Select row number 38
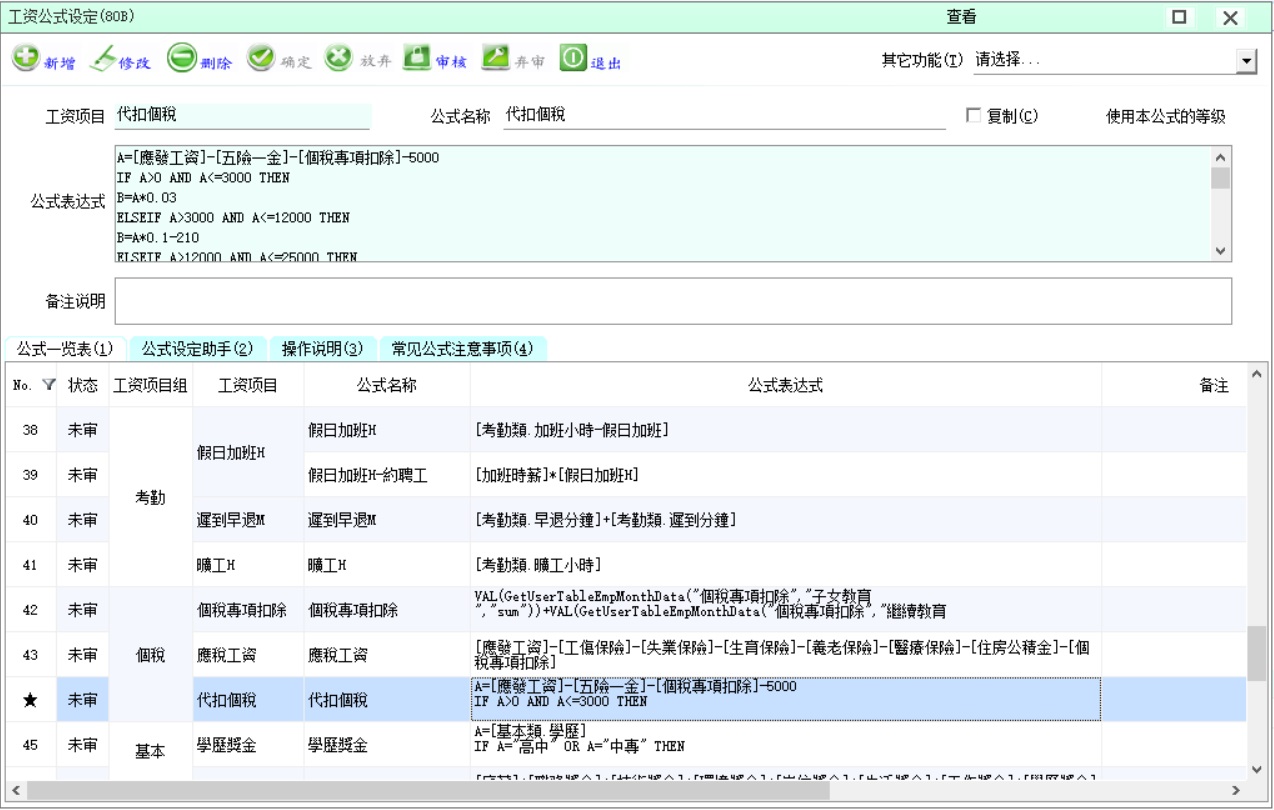 30,430
